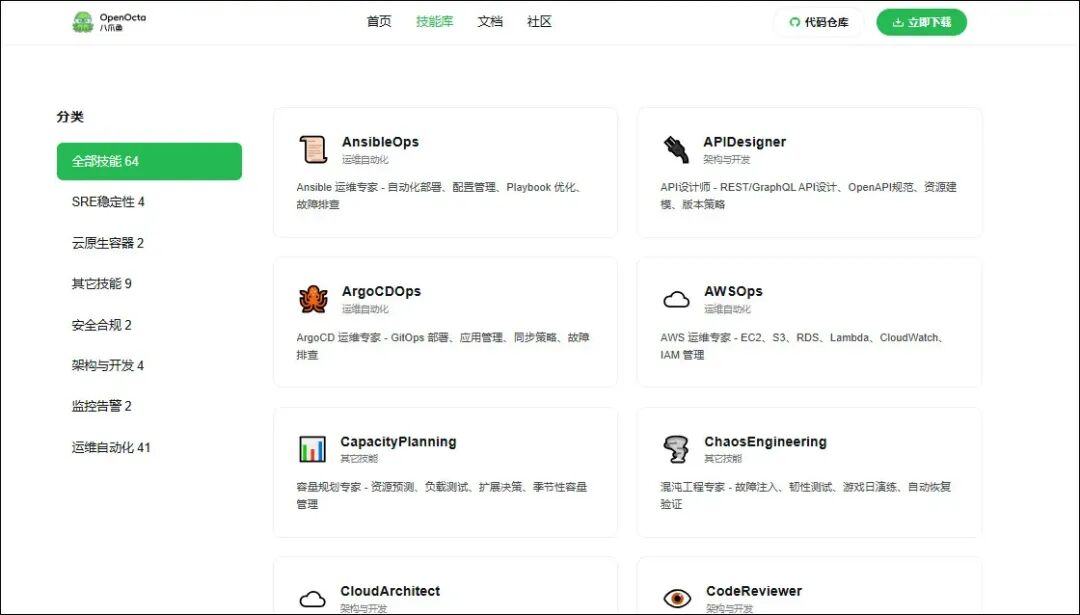Open the 社区 nav item
Viewport: 1080px width, 615px height.
coord(539,21)
